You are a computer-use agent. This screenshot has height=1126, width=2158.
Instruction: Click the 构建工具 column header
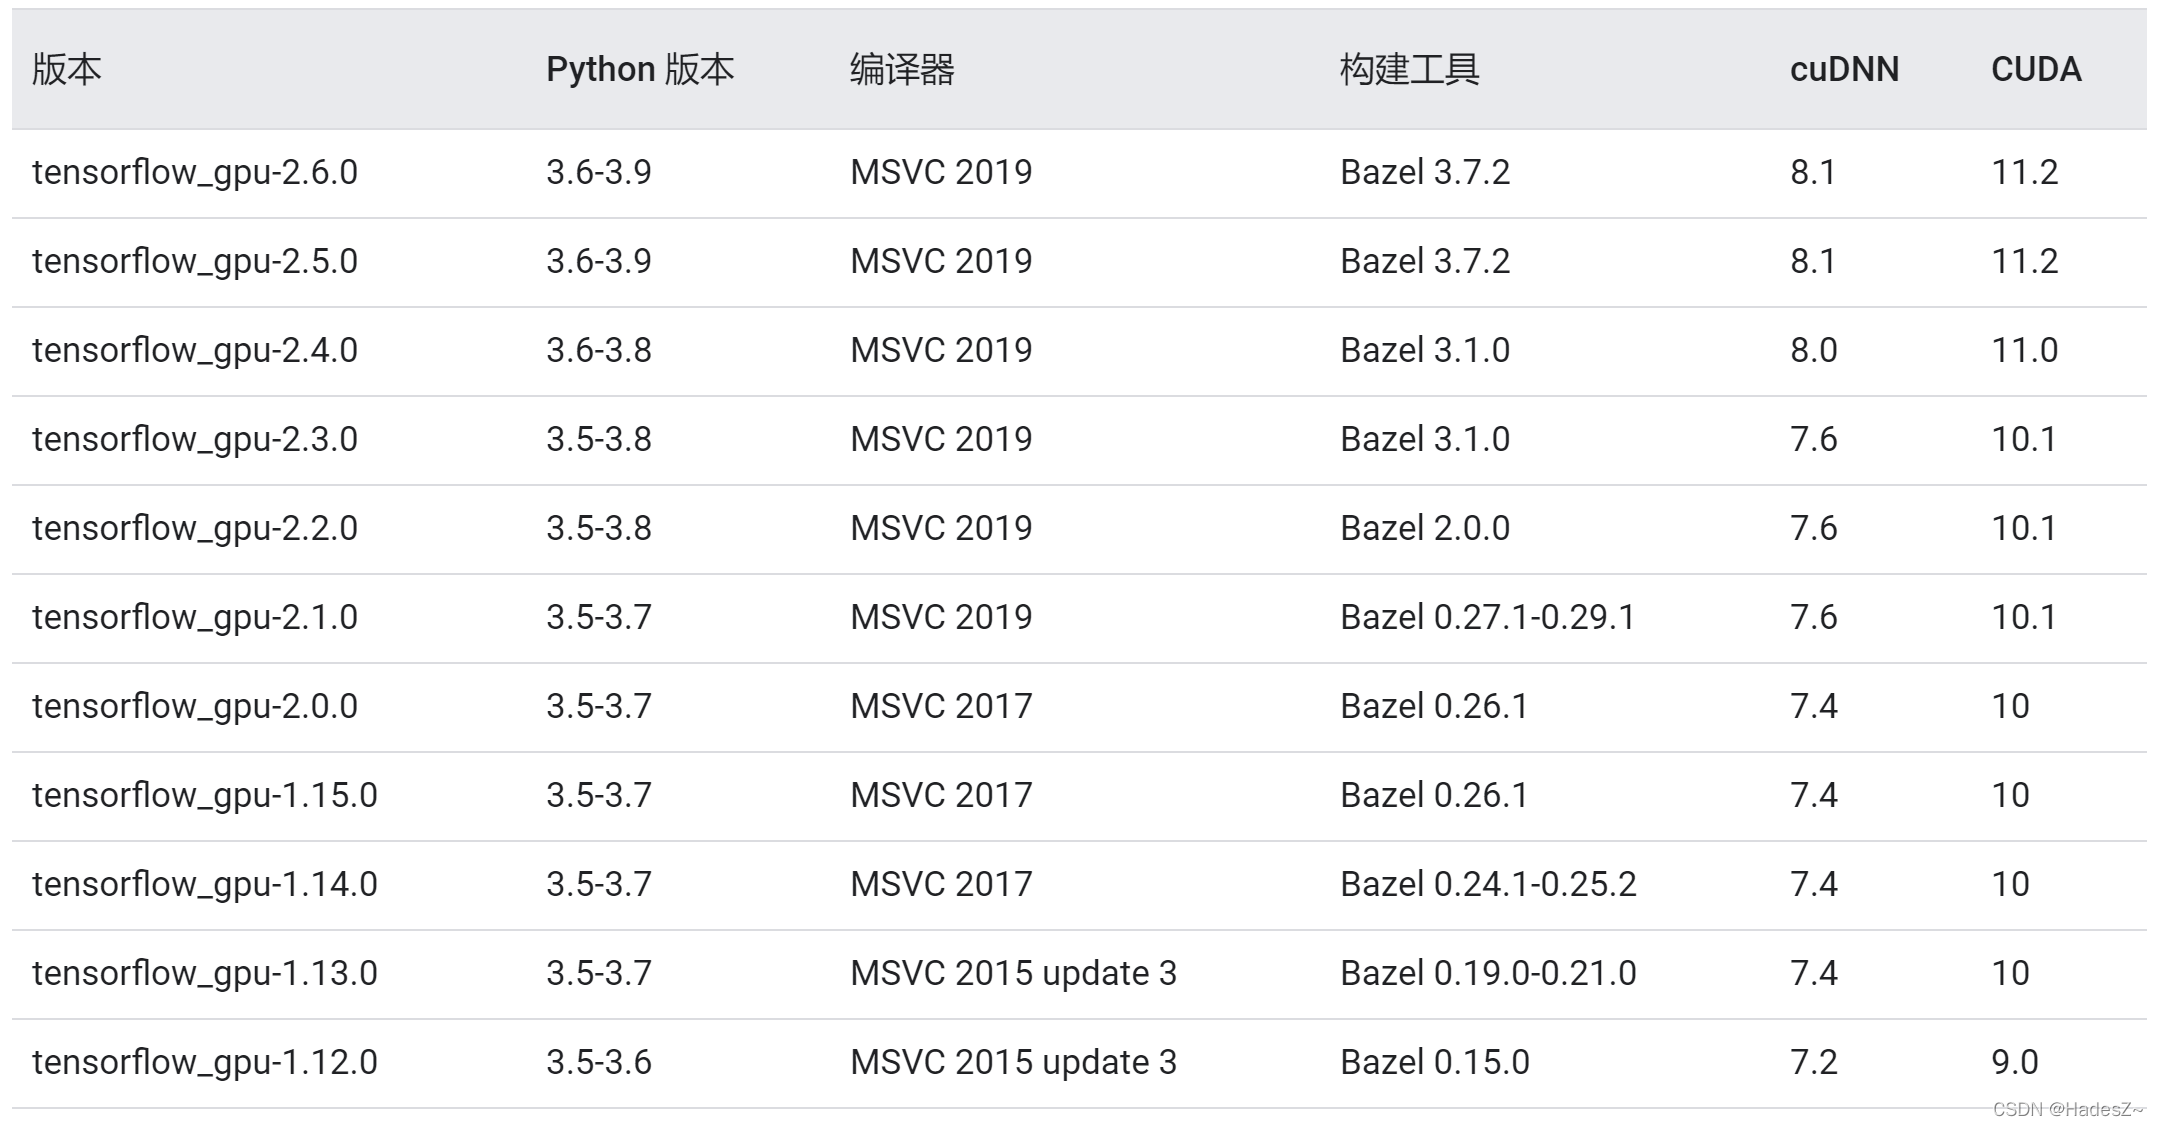click(x=1409, y=69)
